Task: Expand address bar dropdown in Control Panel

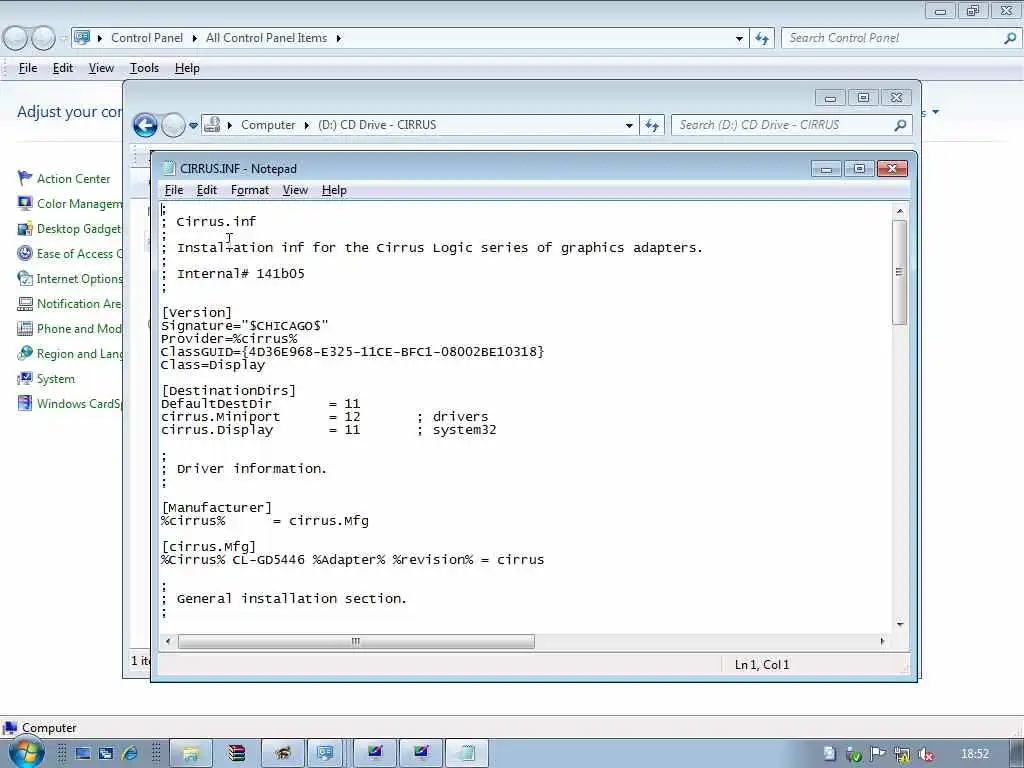Action: [739, 39]
